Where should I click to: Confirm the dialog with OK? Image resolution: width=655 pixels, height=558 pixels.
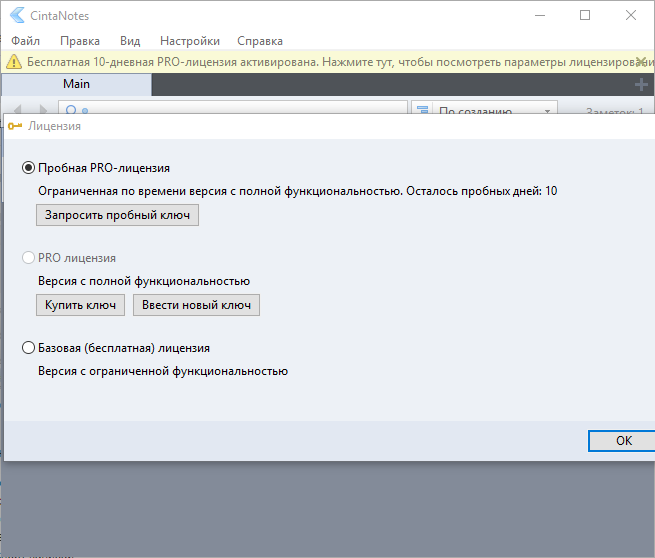point(622,441)
